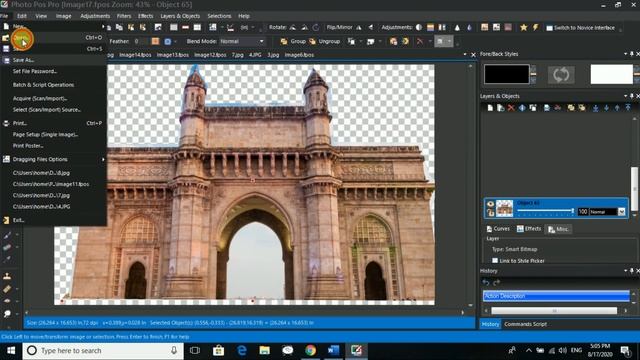Click the color bars adjustment icon
Image resolution: width=640 pixels, height=360 pixels.
tap(430, 27)
